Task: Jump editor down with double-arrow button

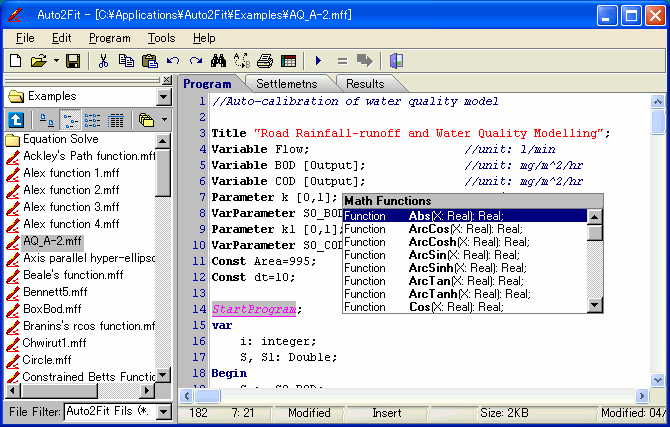Action: 657,380
